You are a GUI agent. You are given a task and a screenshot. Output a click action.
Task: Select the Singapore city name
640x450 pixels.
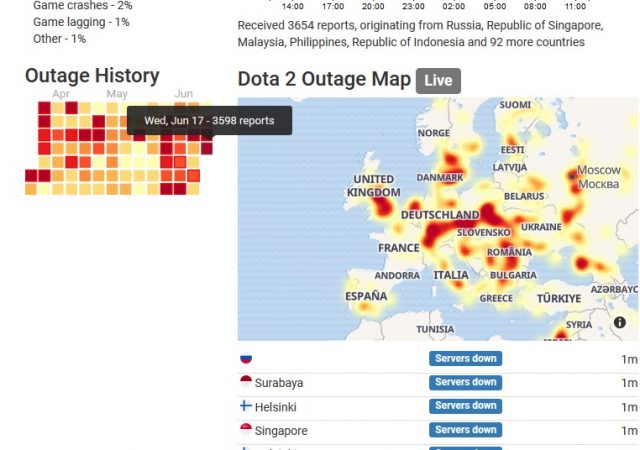pos(281,431)
